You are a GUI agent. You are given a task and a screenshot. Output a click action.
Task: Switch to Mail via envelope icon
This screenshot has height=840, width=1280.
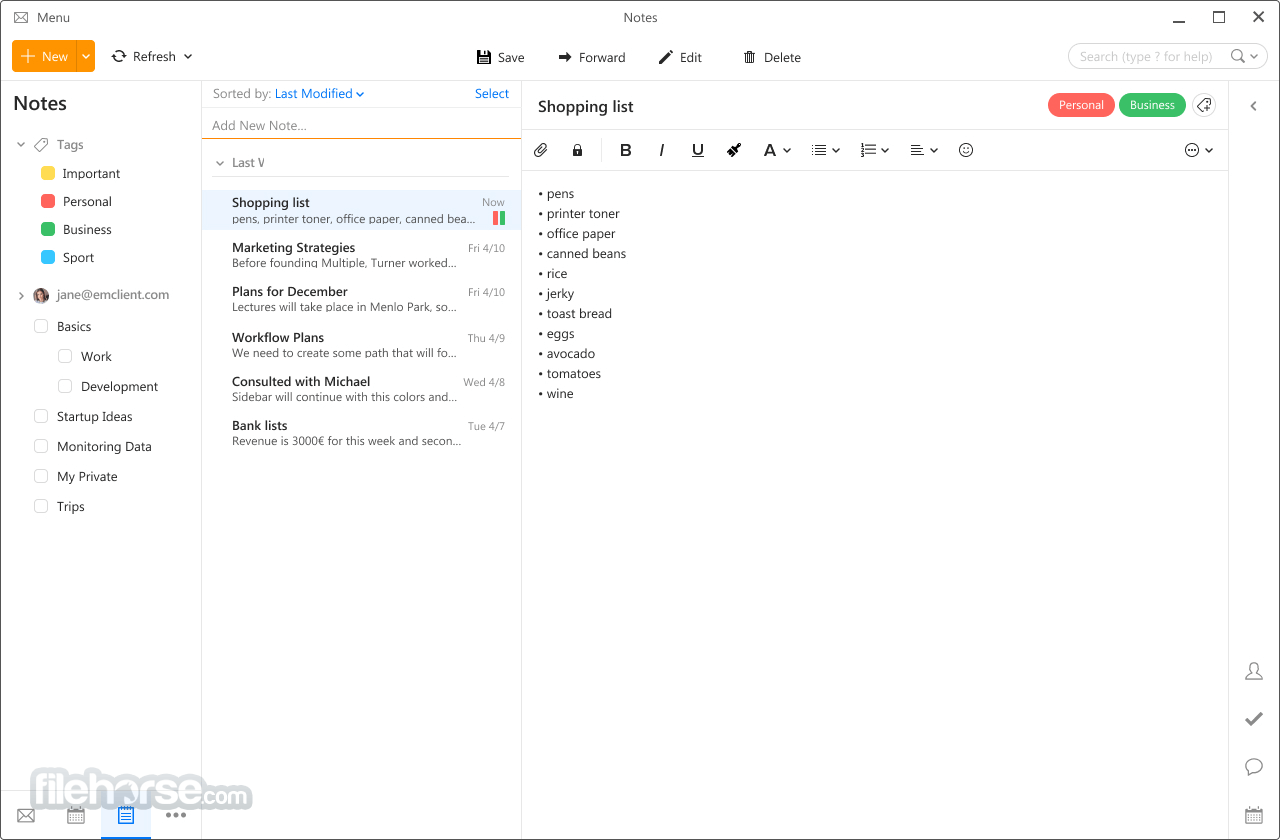(26, 816)
